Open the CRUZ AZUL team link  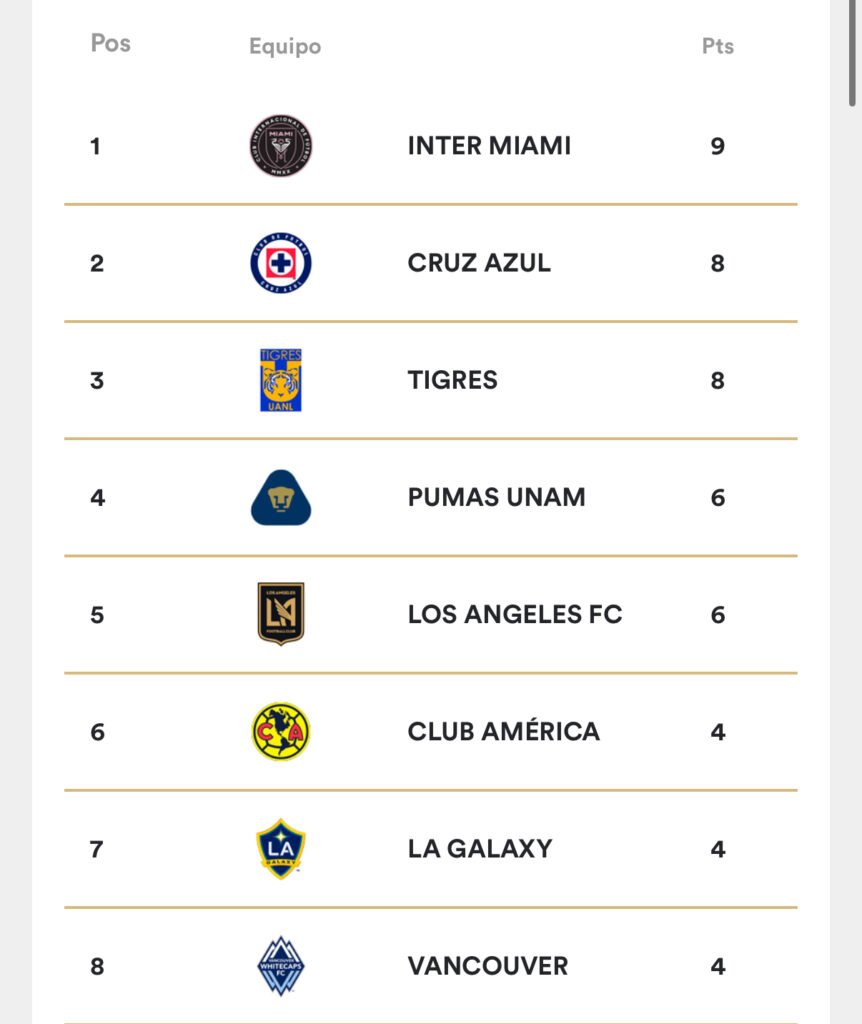click(x=479, y=263)
